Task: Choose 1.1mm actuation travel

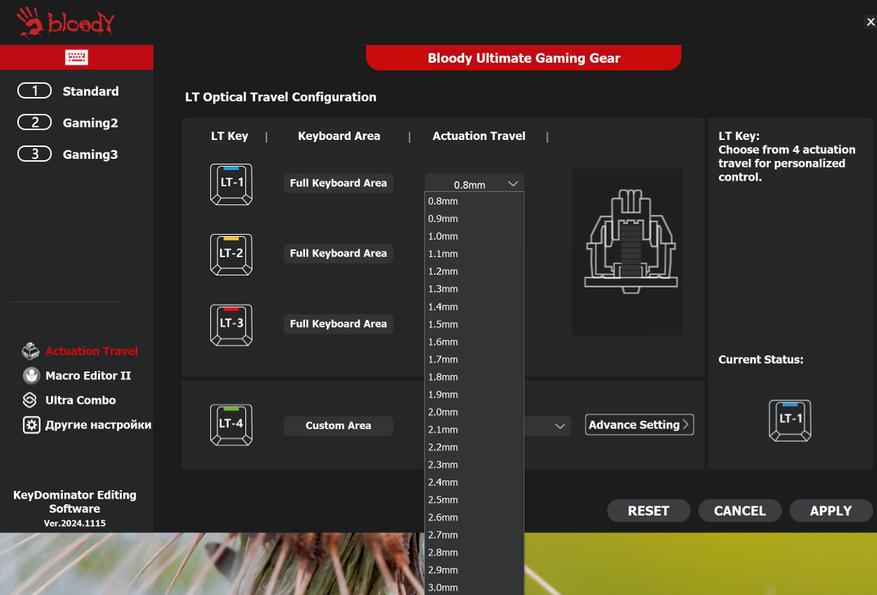Action: point(474,254)
